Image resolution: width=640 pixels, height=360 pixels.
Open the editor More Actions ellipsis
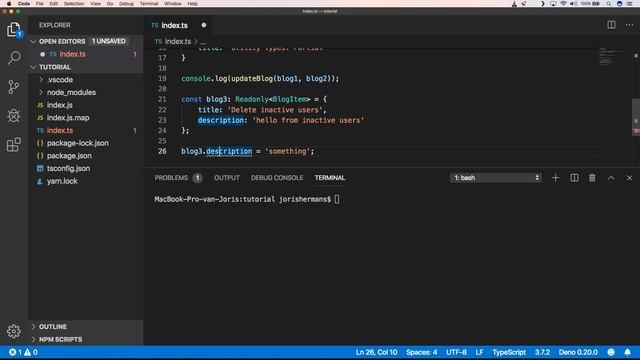click(x=629, y=25)
